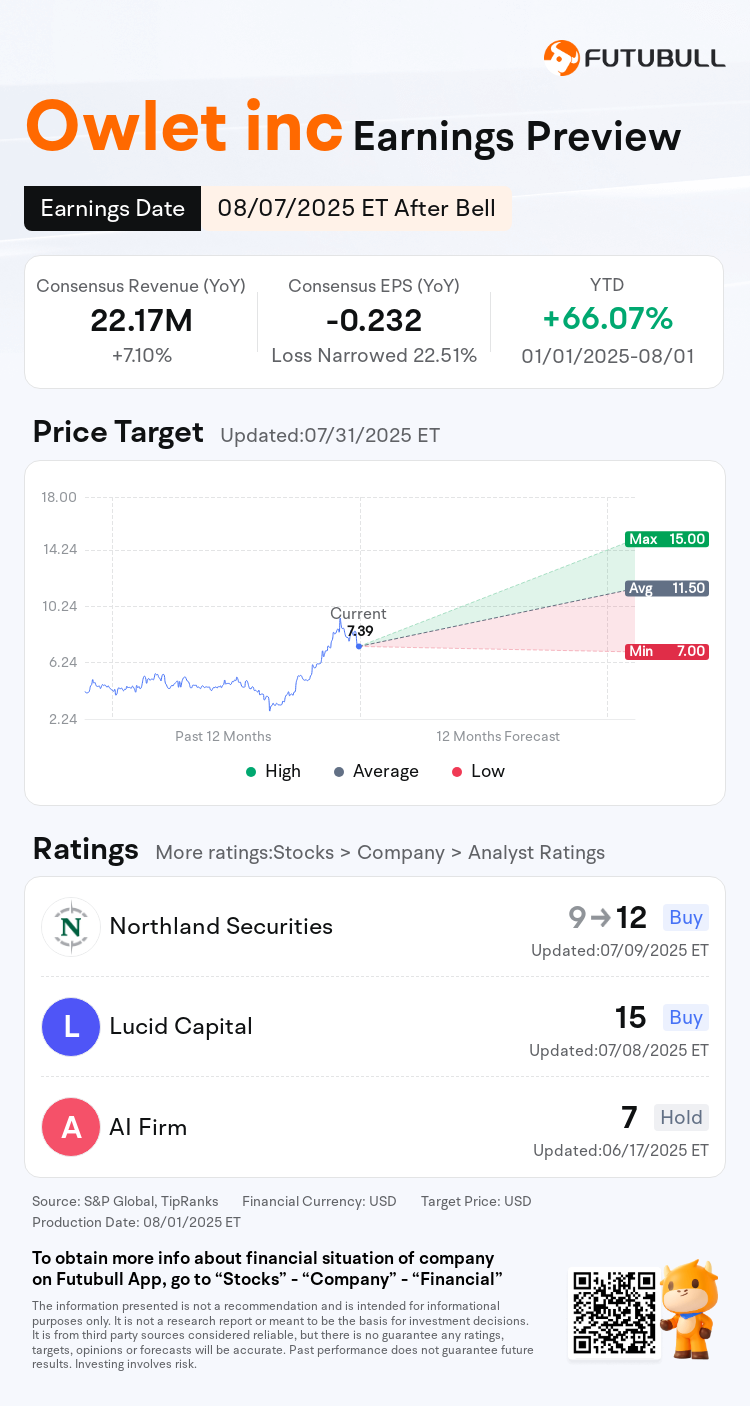750x1406 pixels.
Task: Click the 'High' legend label
Action: (x=283, y=771)
